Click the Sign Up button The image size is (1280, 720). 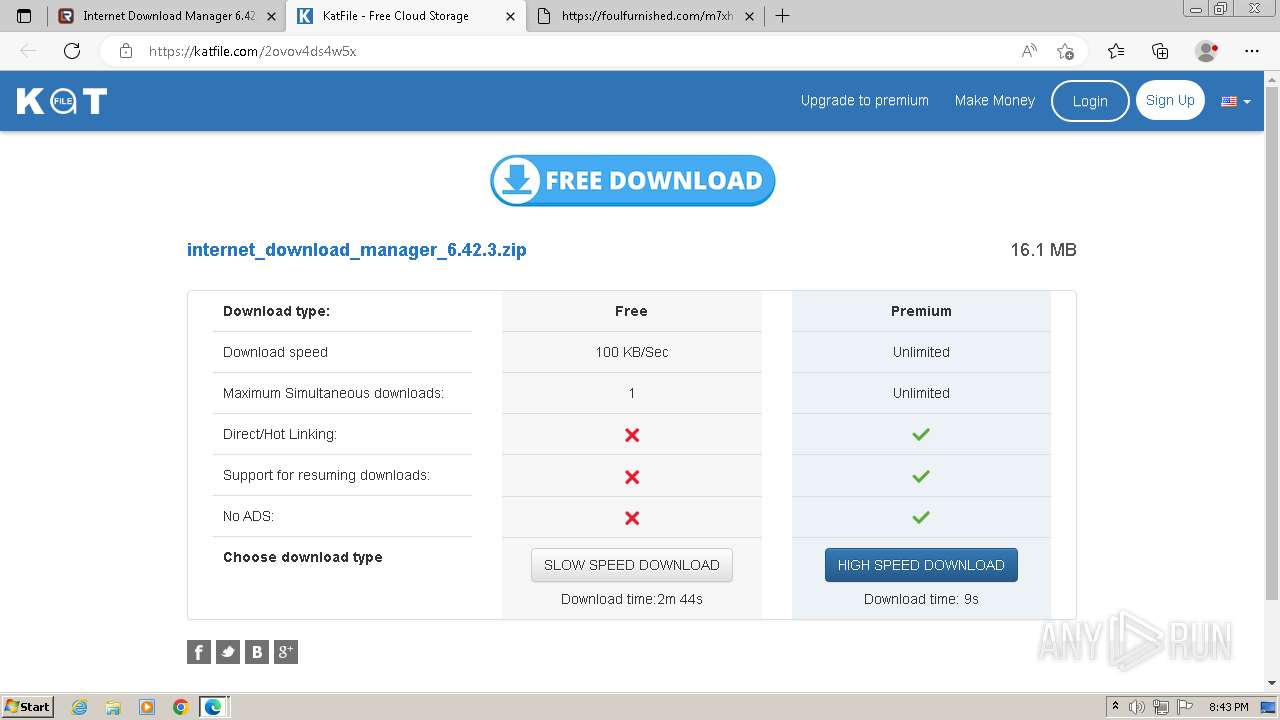[x=1170, y=100]
